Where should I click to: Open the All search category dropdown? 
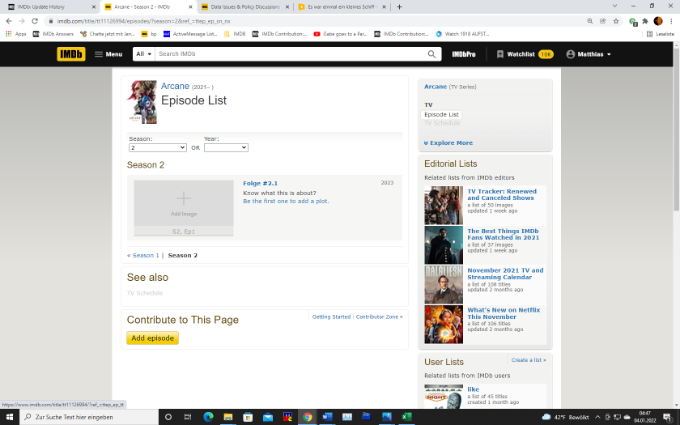[x=143, y=54]
